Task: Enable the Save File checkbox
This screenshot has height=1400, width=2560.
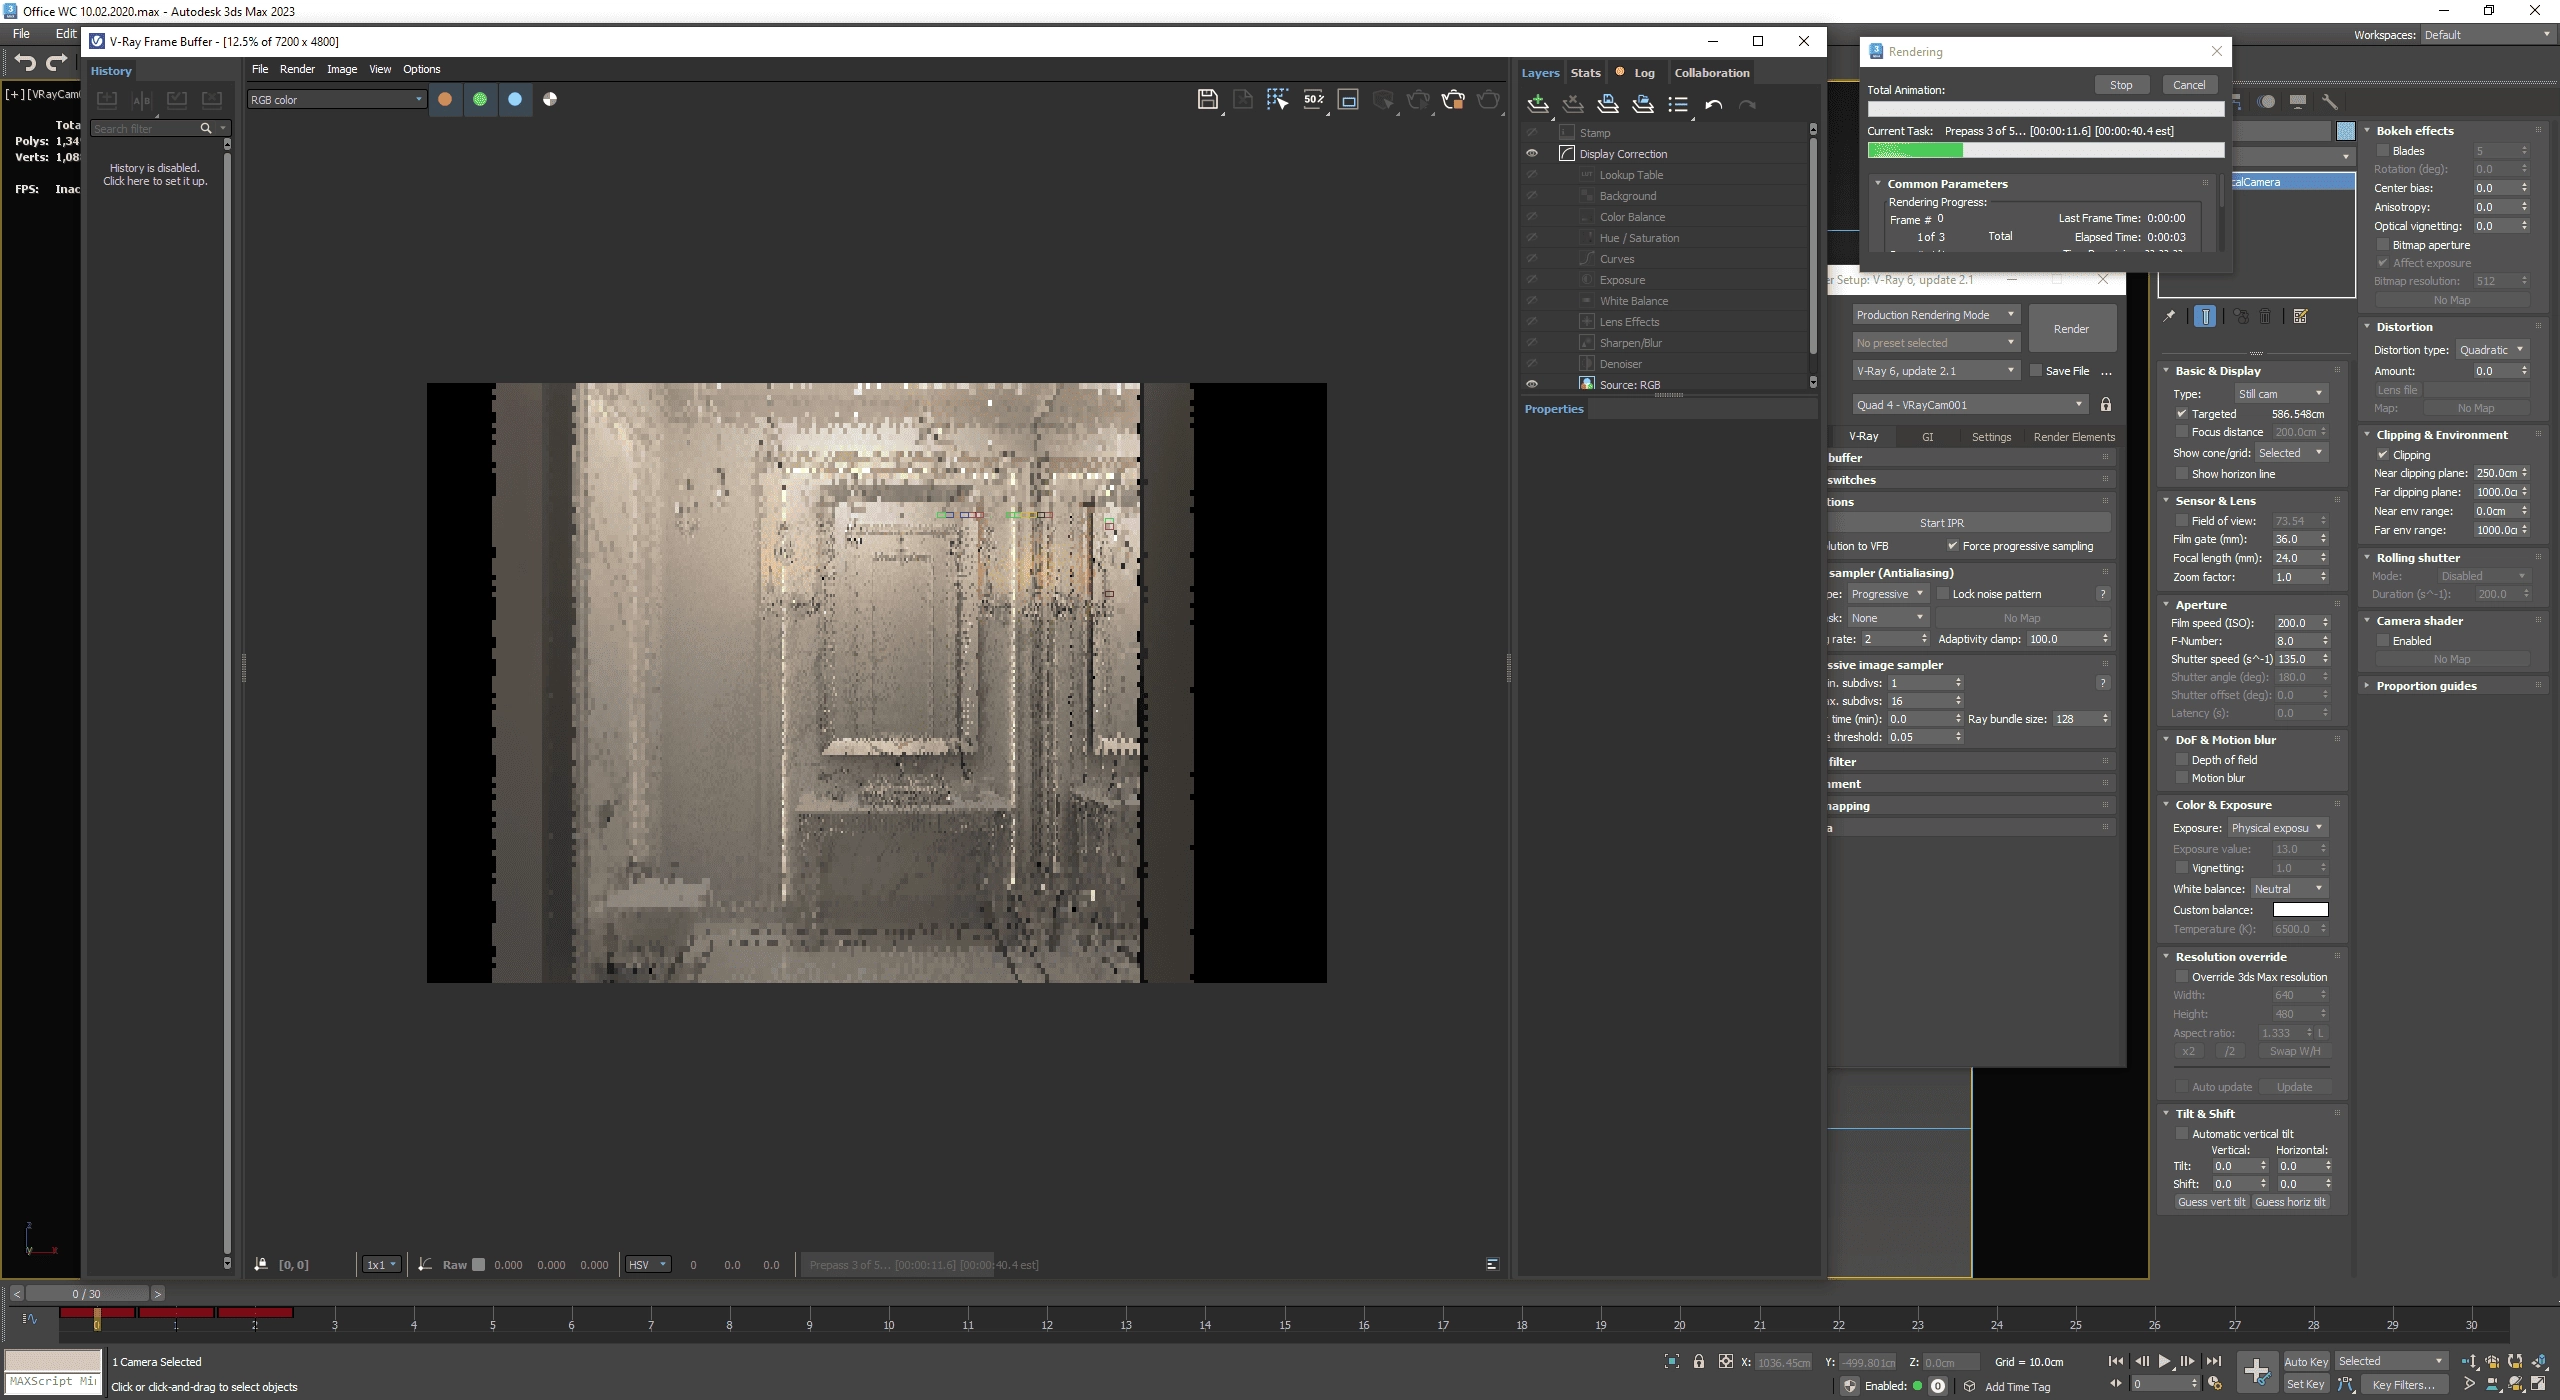Action: click(x=2035, y=370)
